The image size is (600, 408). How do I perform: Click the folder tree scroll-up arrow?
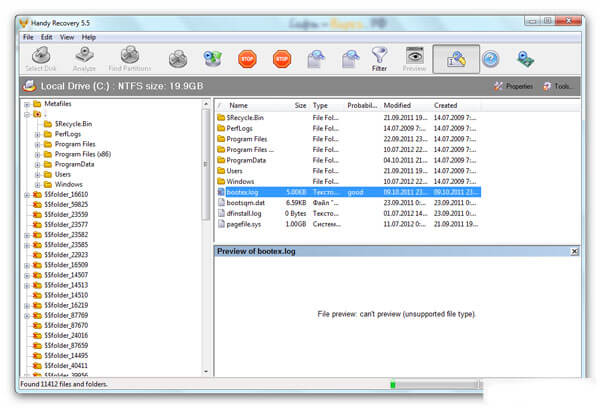coord(206,104)
